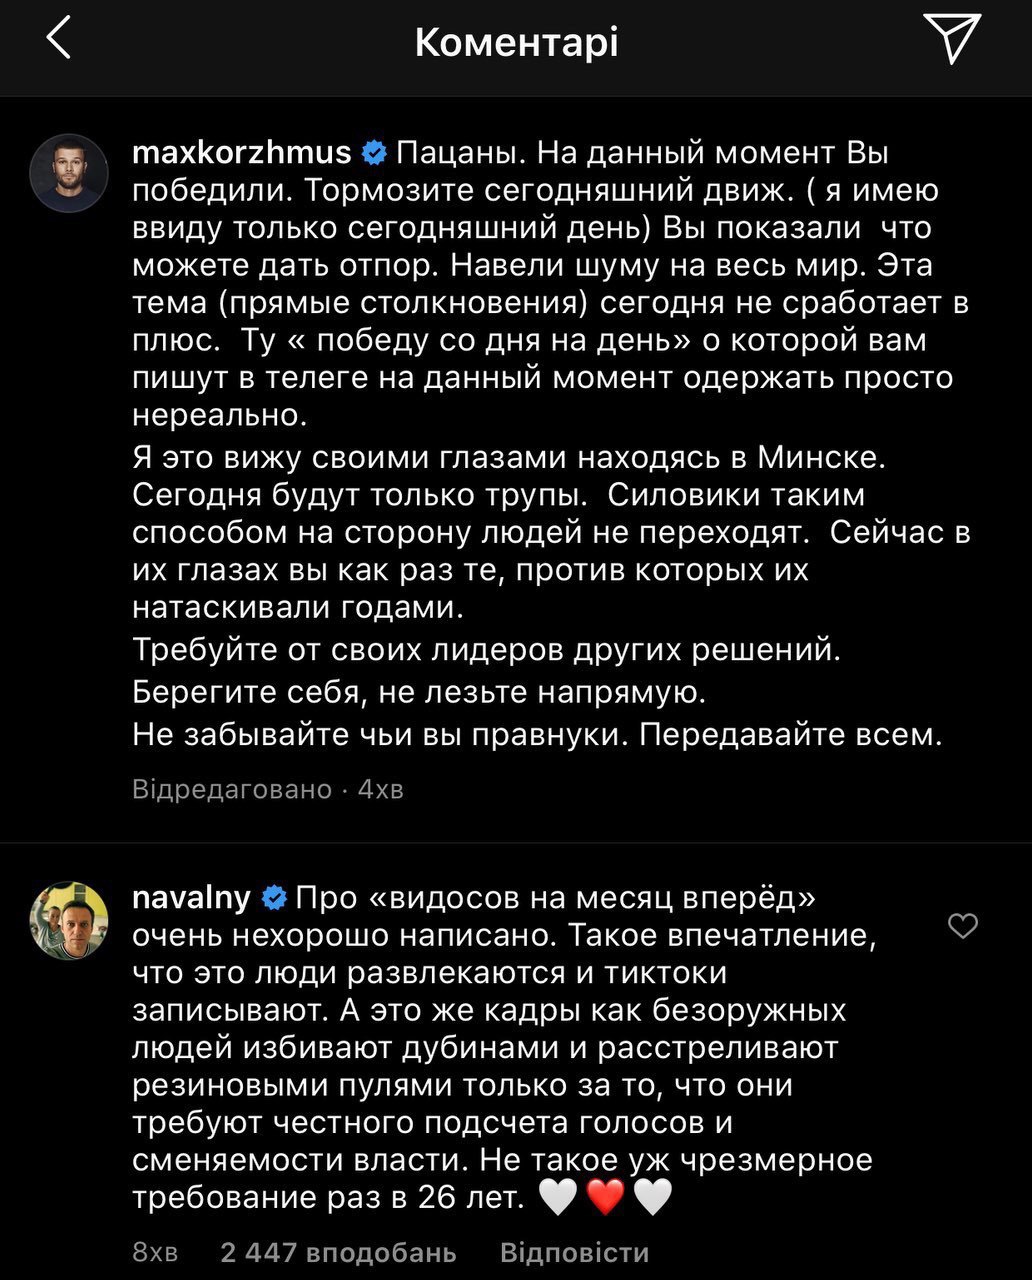The width and height of the screenshot is (1032, 1280).
Task: Click the red heart emoji in the comment
Action: (x=605, y=1197)
